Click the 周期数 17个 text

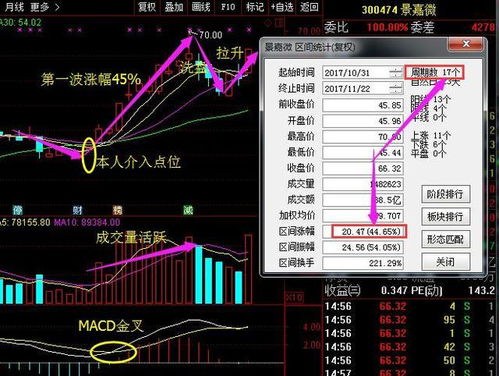(x=435, y=72)
